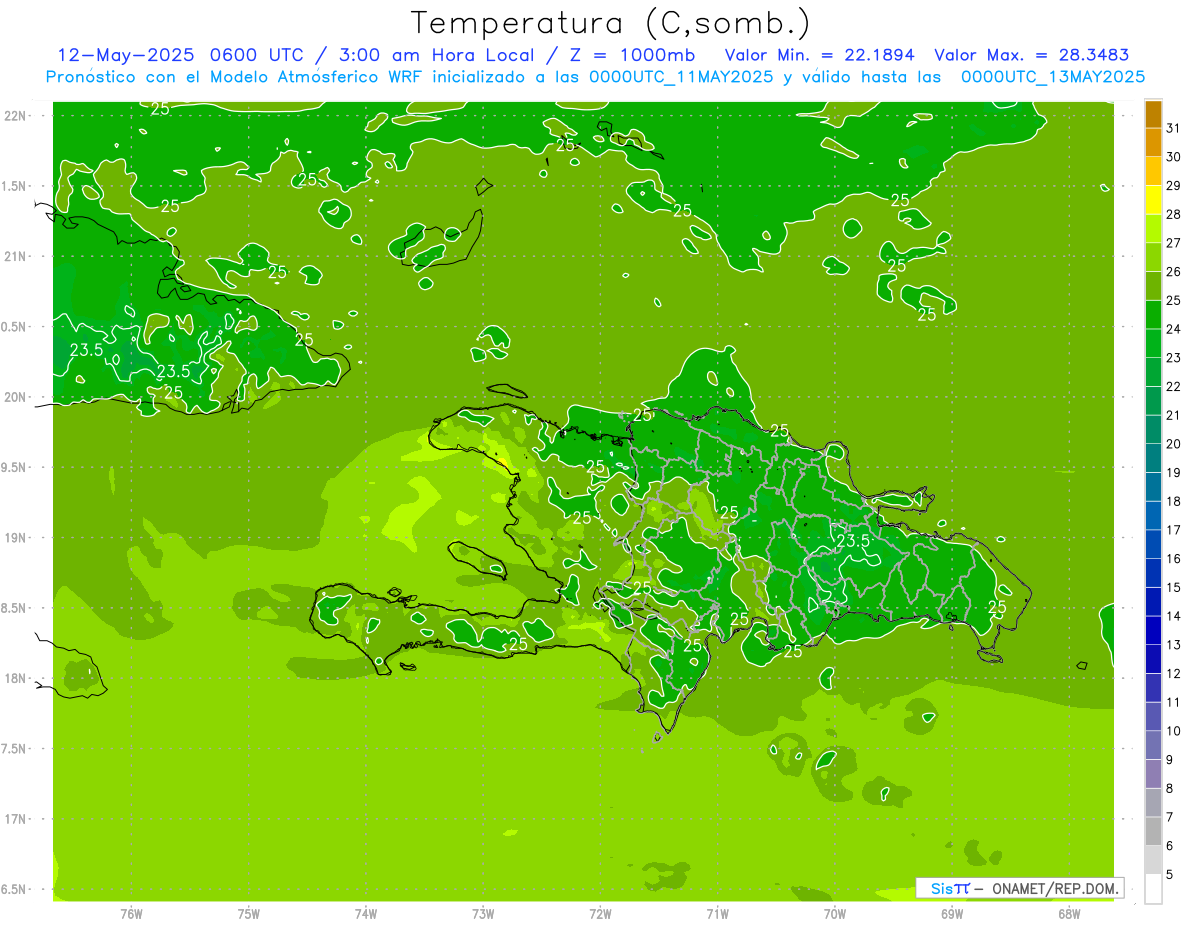
Task: Click the 18 label on the color scale
Action: pos(1173,501)
